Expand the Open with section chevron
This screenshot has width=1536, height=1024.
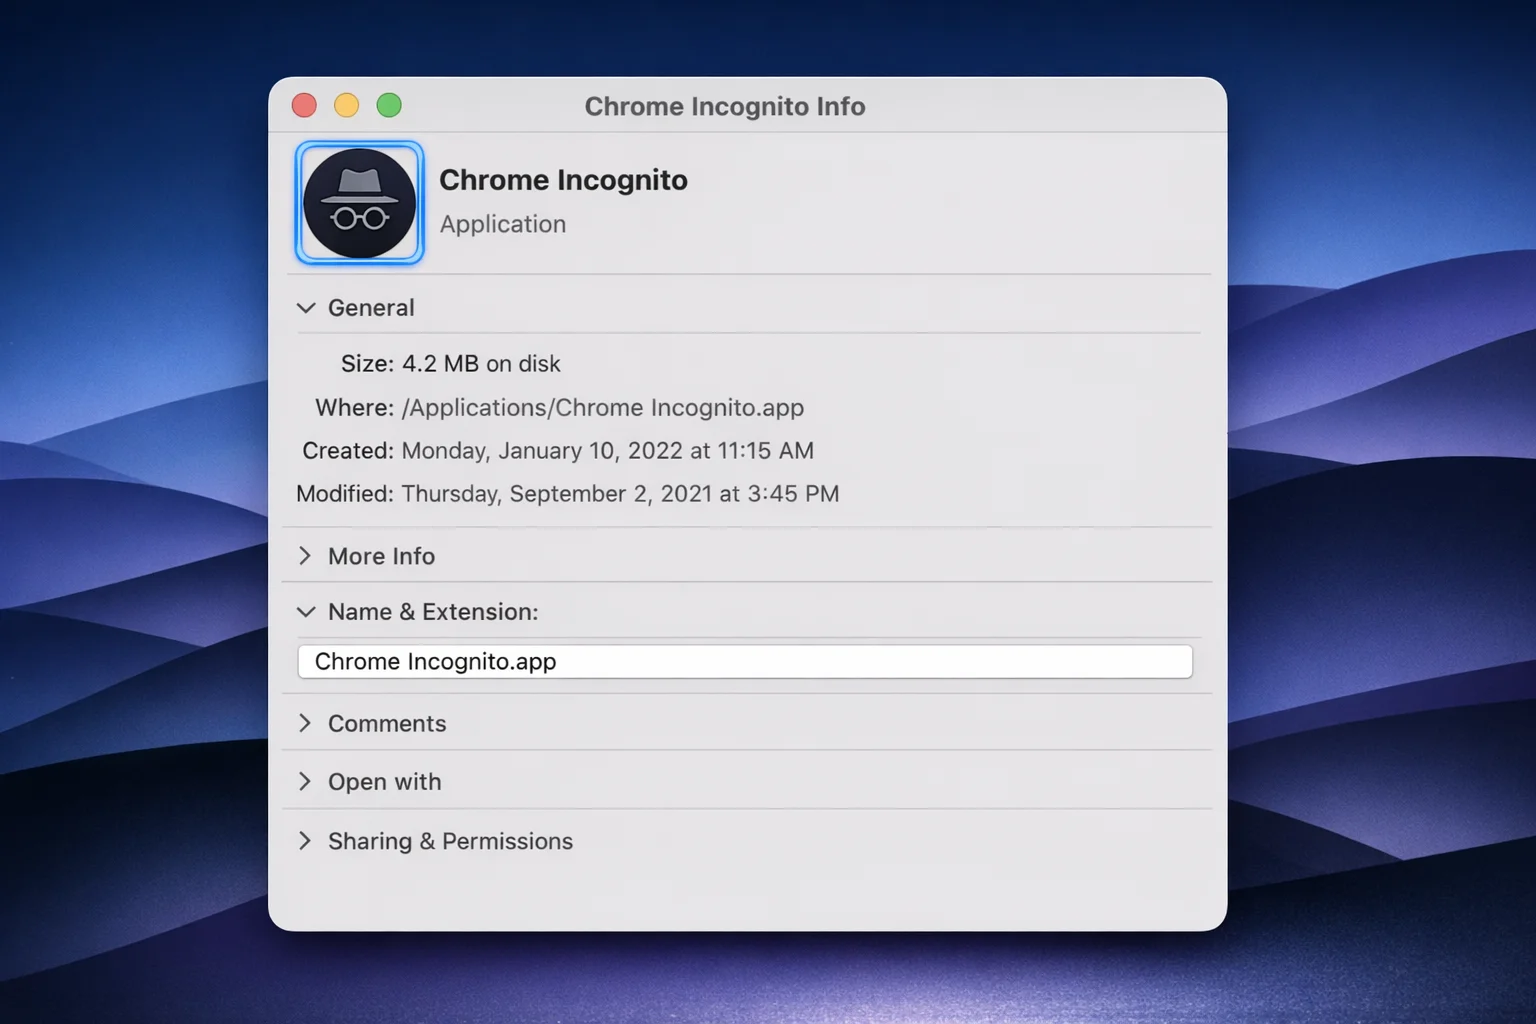pos(305,781)
